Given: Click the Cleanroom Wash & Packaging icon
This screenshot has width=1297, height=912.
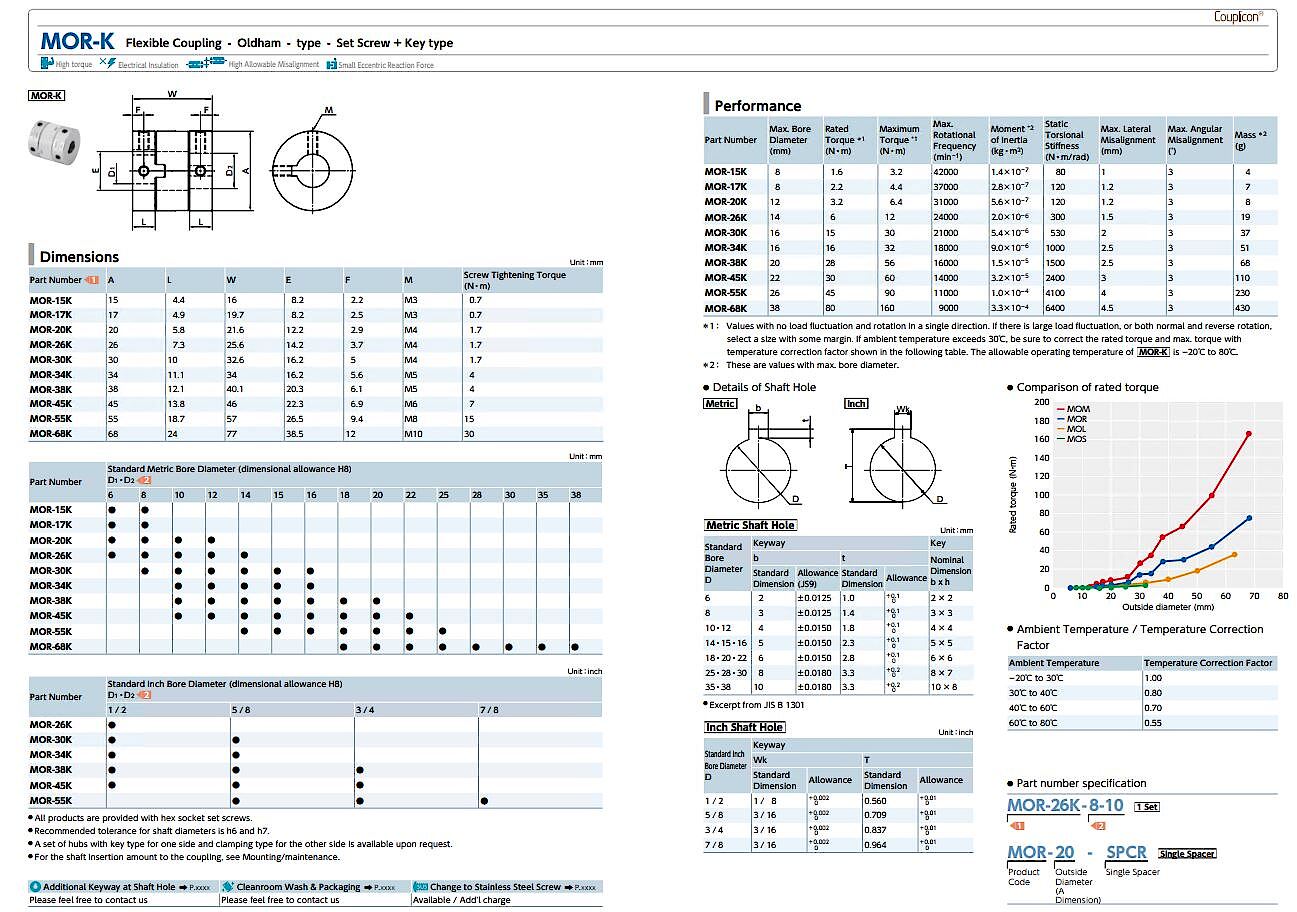Looking at the screenshot, I should [228, 887].
